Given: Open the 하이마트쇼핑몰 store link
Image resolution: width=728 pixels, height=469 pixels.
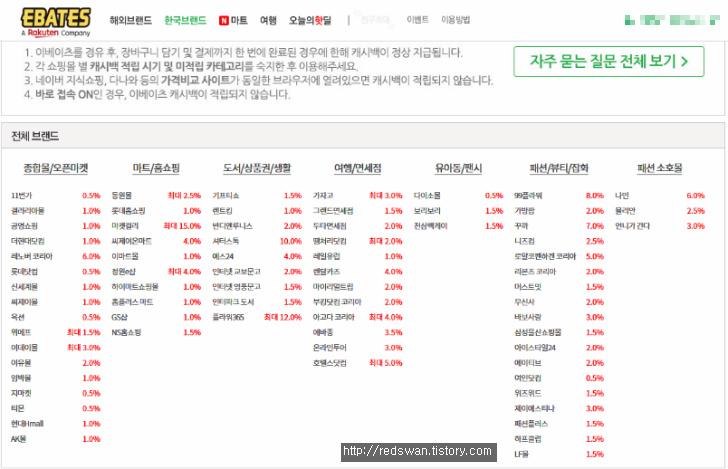Looking at the screenshot, I should (x=135, y=287).
